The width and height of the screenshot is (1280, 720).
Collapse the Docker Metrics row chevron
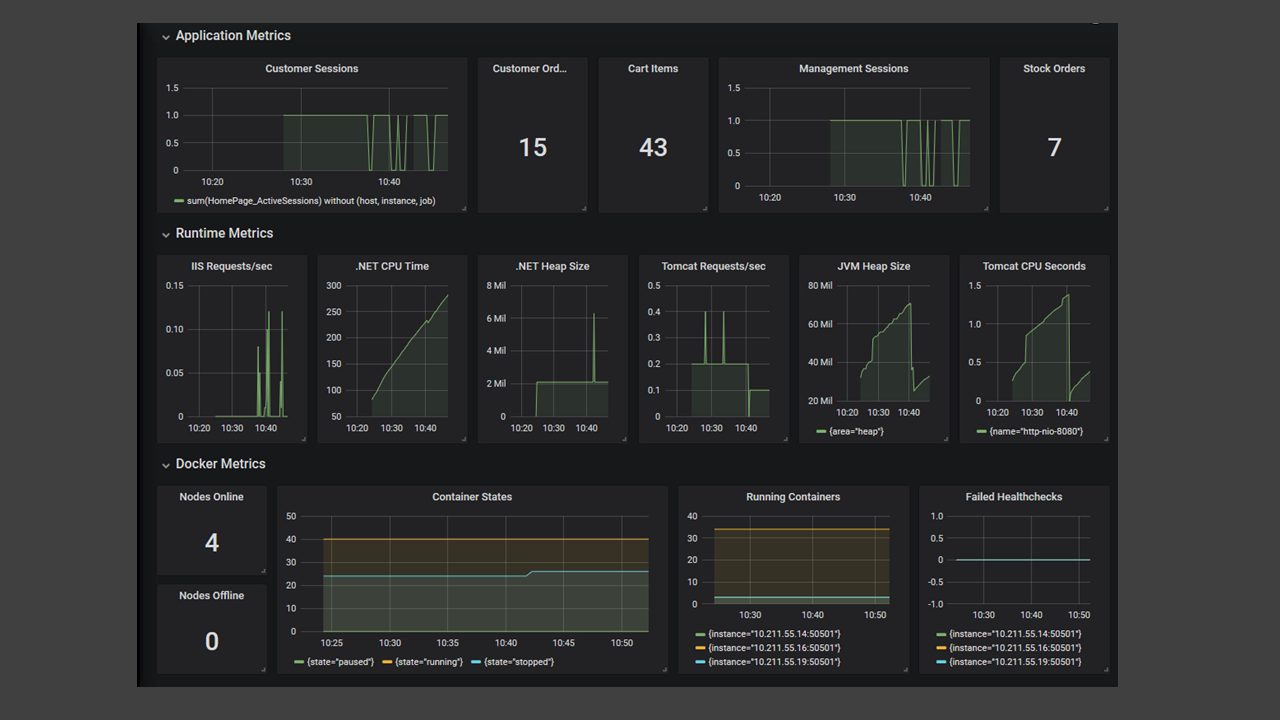pos(166,465)
